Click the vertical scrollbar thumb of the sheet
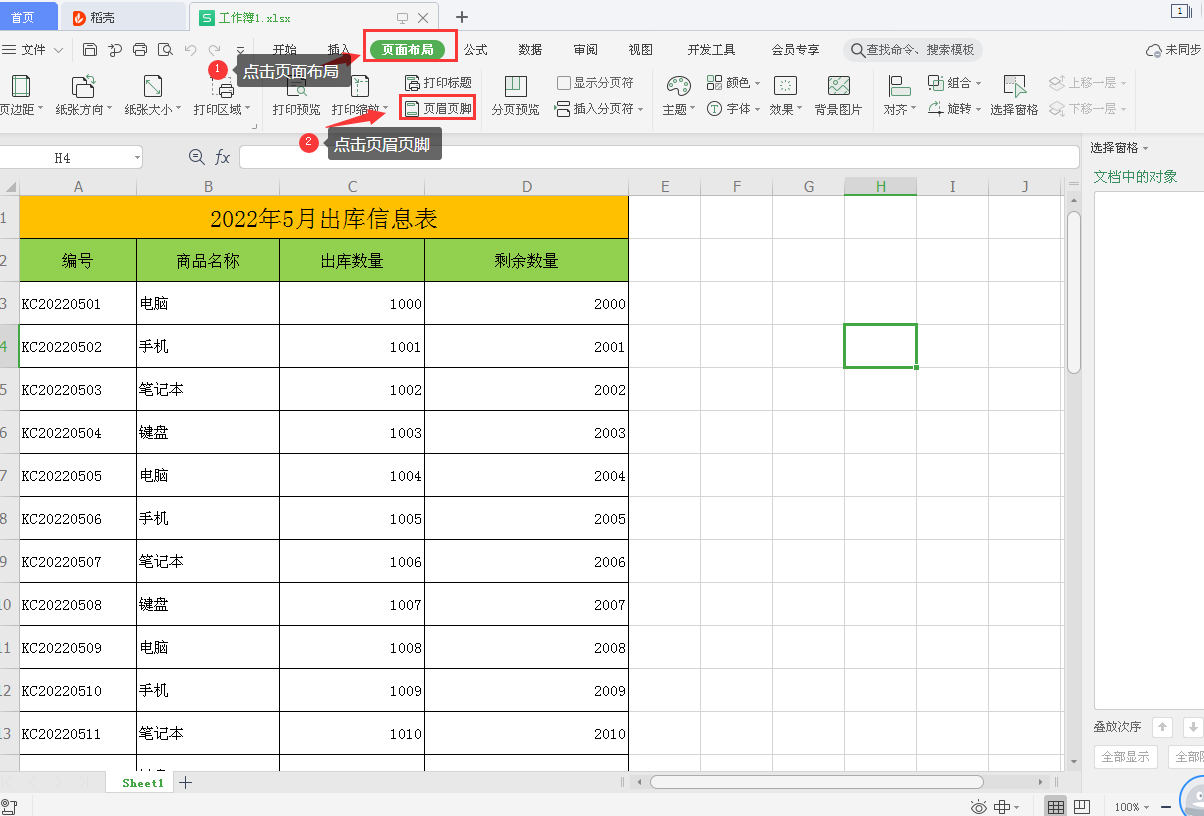Screen dimensions: 1204x816 click(x=1074, y=292)
